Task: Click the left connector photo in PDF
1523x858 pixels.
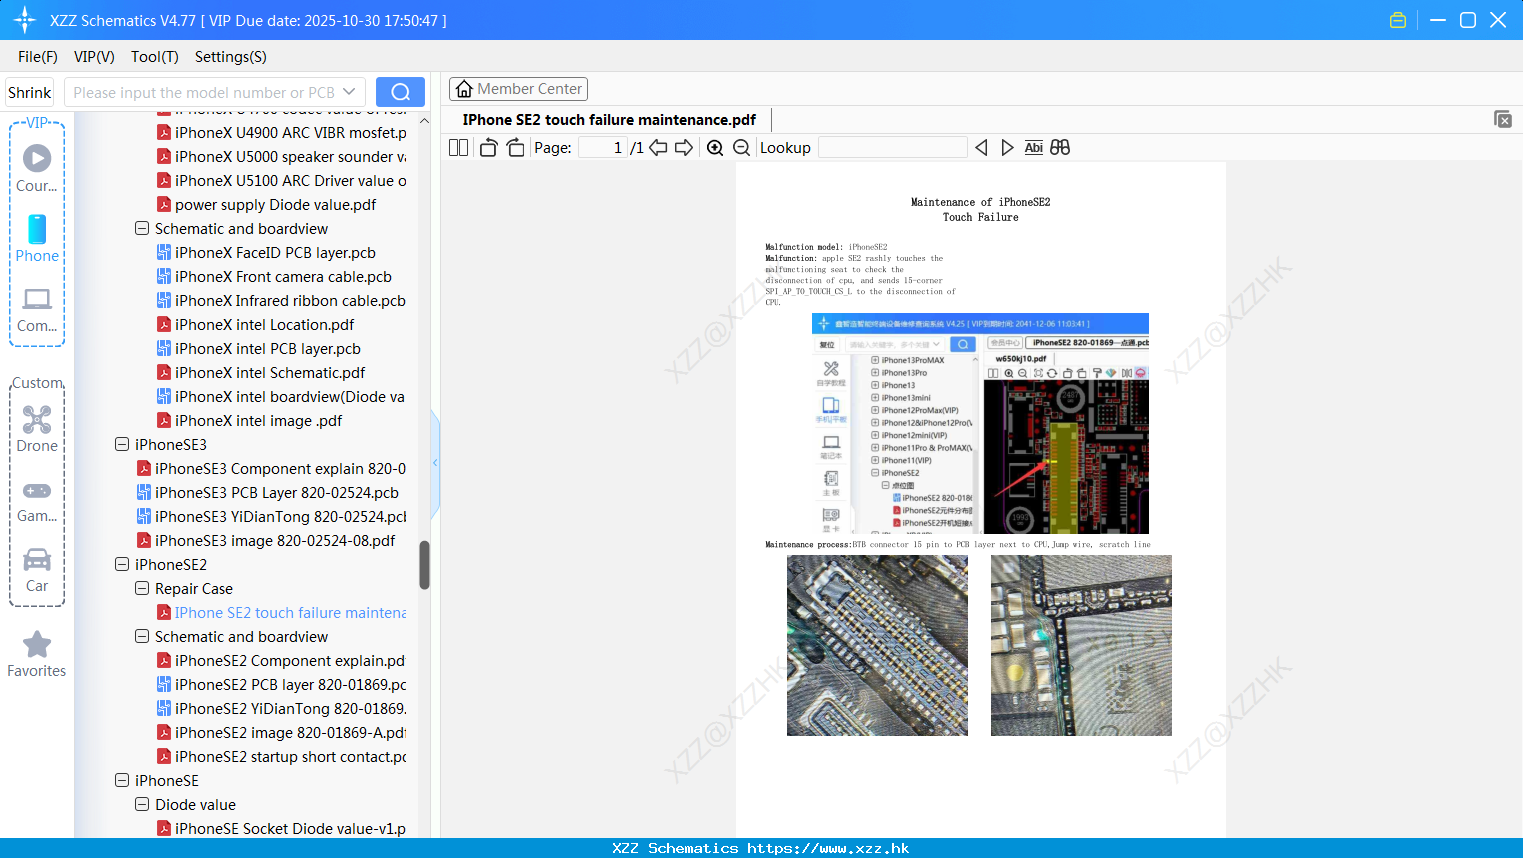Action: 877,645
